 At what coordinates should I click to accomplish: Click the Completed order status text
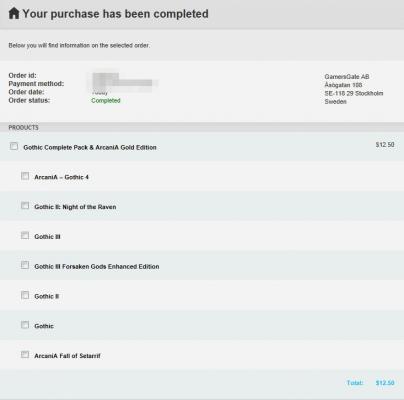106,100
